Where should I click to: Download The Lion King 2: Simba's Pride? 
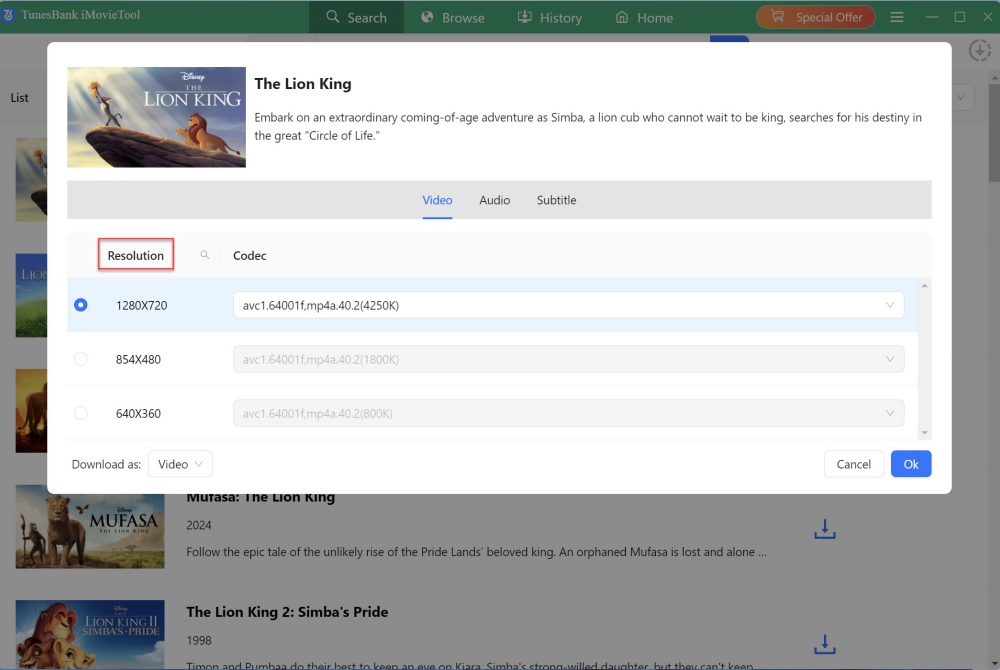point(825,644)
